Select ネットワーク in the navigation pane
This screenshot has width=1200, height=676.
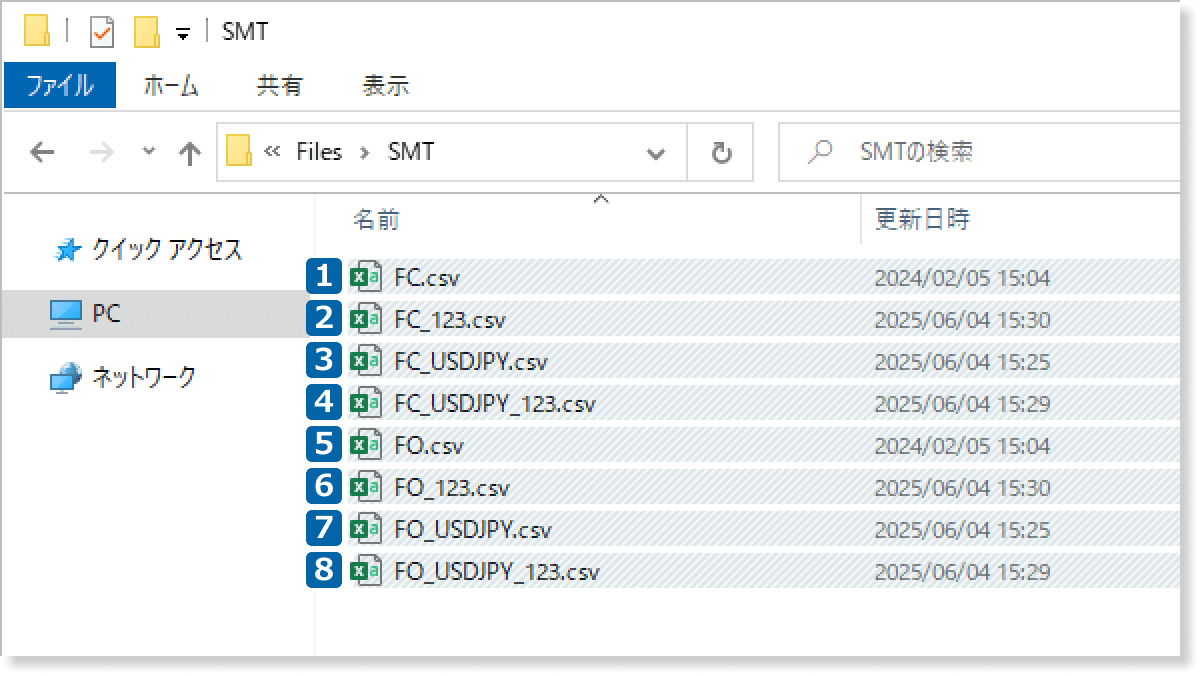tap(143, 378)
